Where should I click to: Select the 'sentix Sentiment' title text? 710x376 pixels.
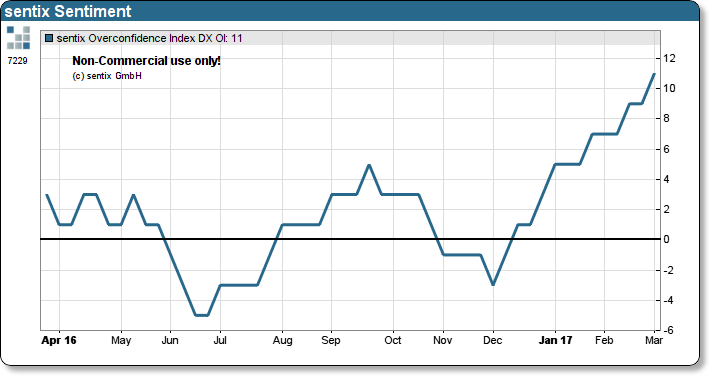[68, 11]
